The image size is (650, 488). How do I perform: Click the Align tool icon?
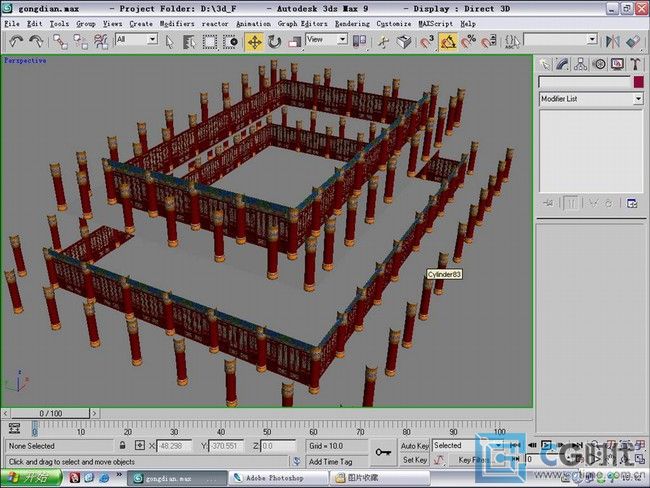(633, 41)
